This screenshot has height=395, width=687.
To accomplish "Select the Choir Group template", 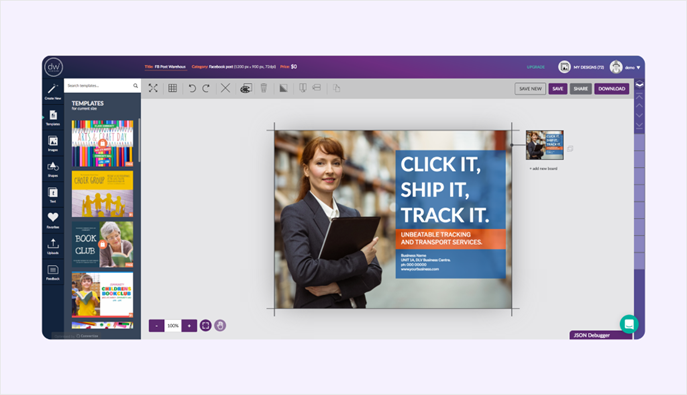I will click(x=103, y=194).
